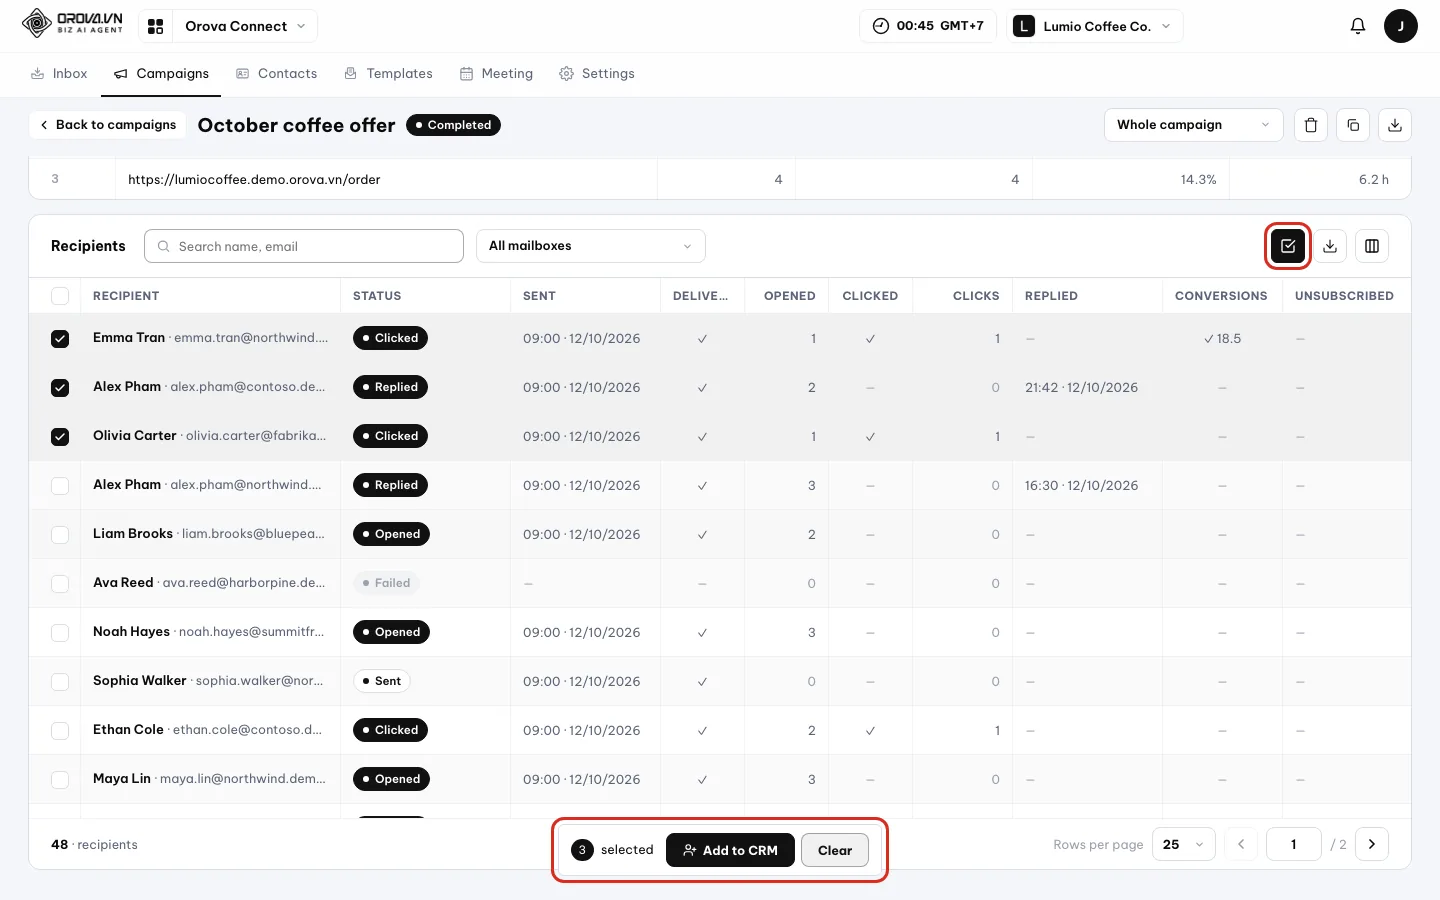Expand Whole campaign scope dropdown
Viewport: 1440px width, 900px height.
click(1193, 125)
